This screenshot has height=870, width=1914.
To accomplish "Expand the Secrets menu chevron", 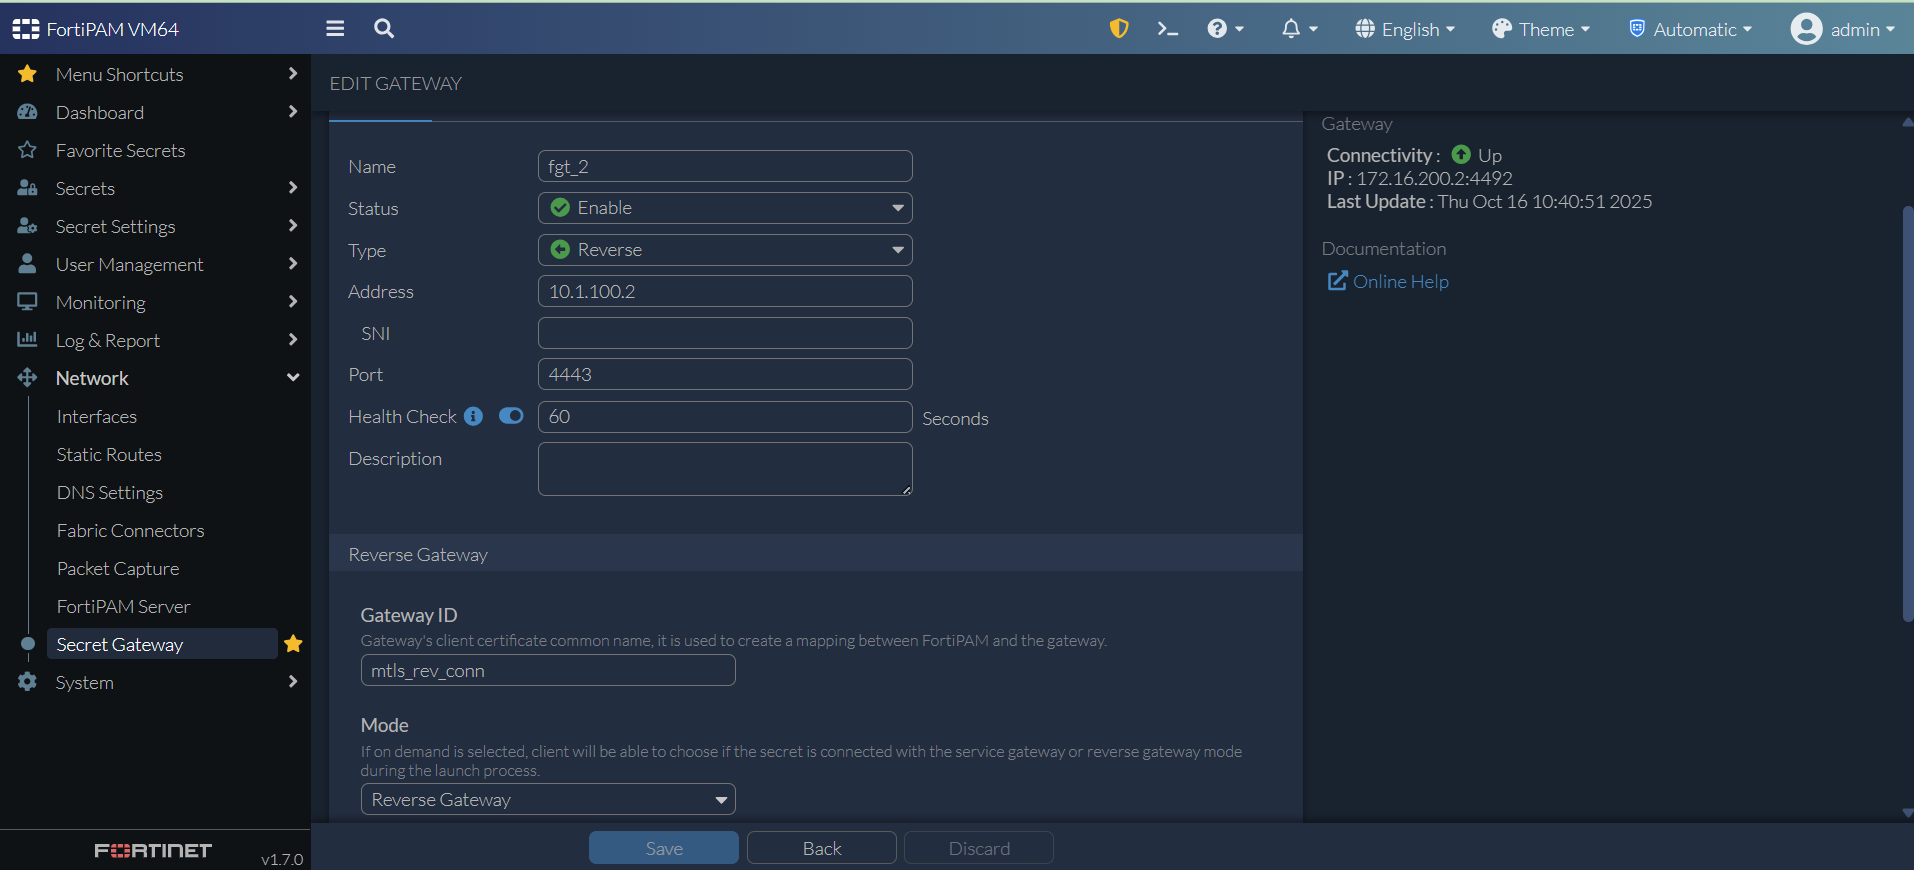I will pos(293,188).
